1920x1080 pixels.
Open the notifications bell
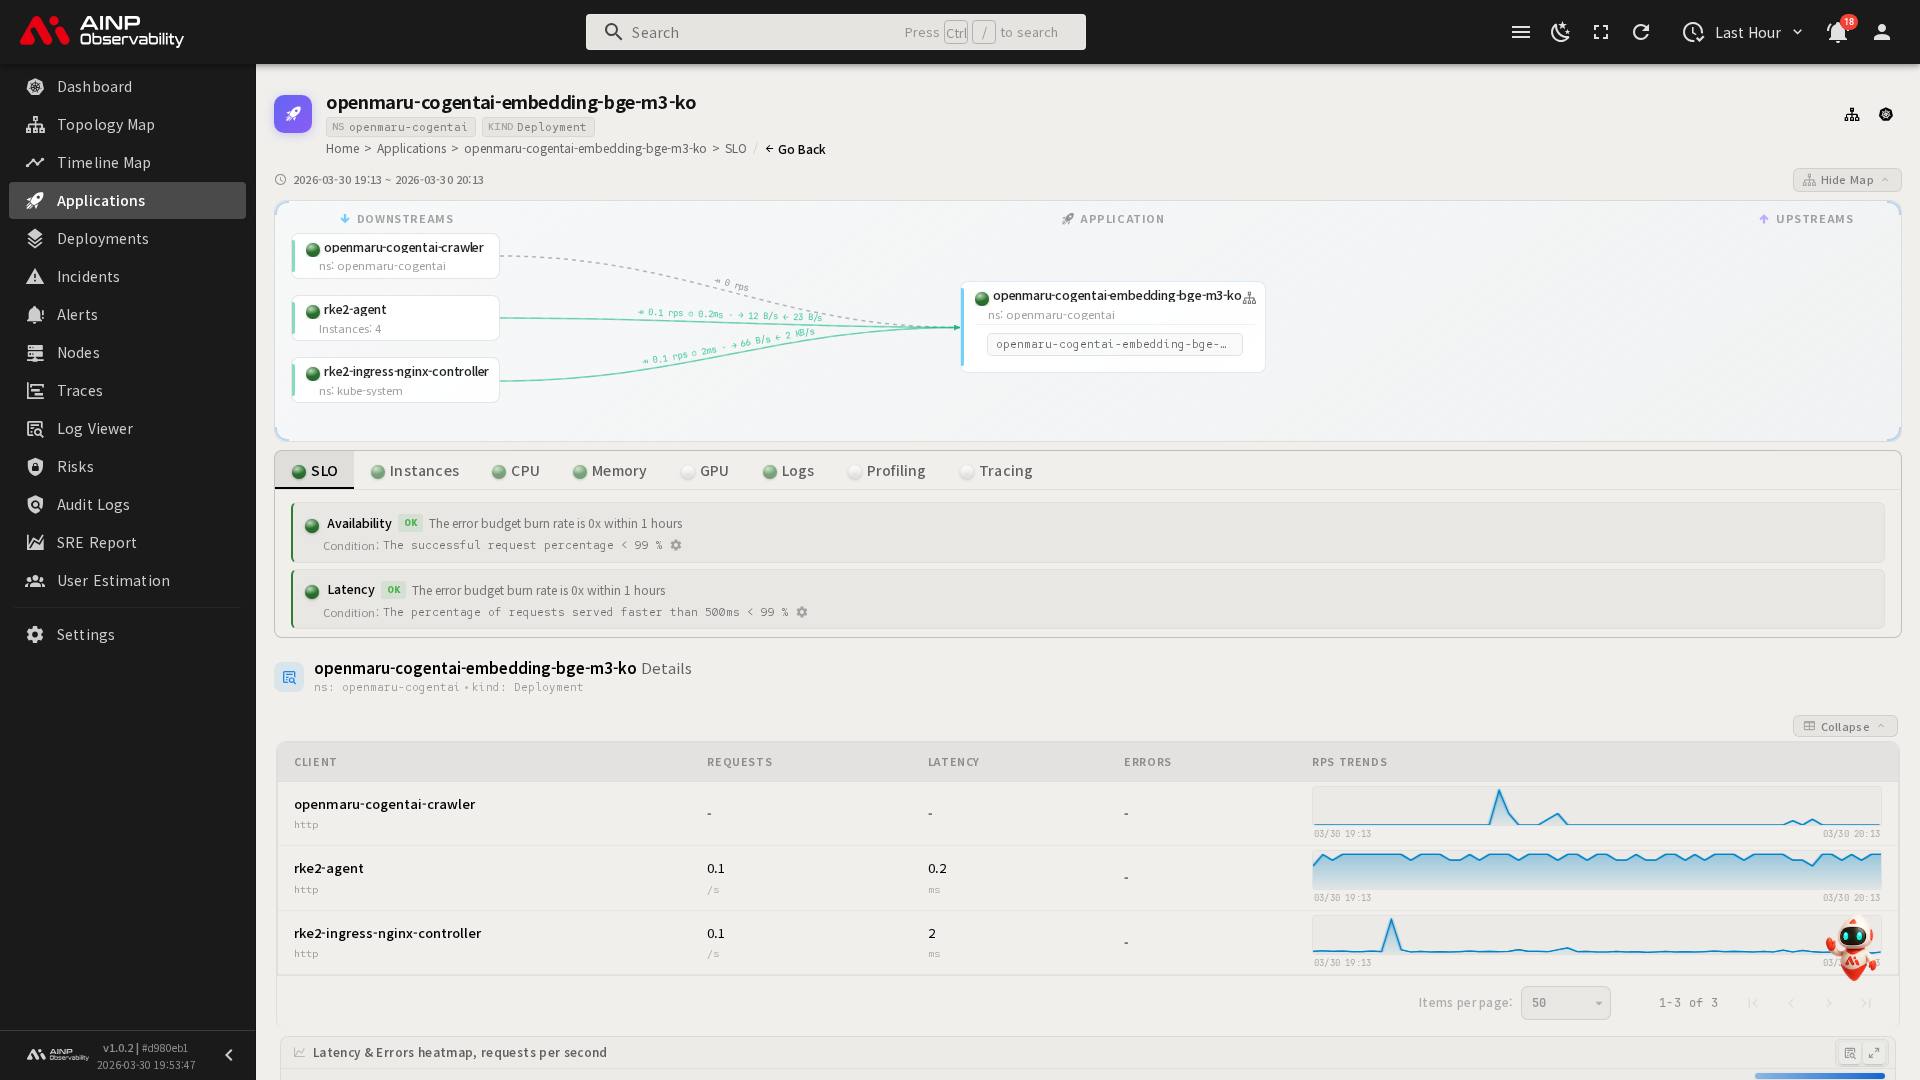[x=1837, y=32]
